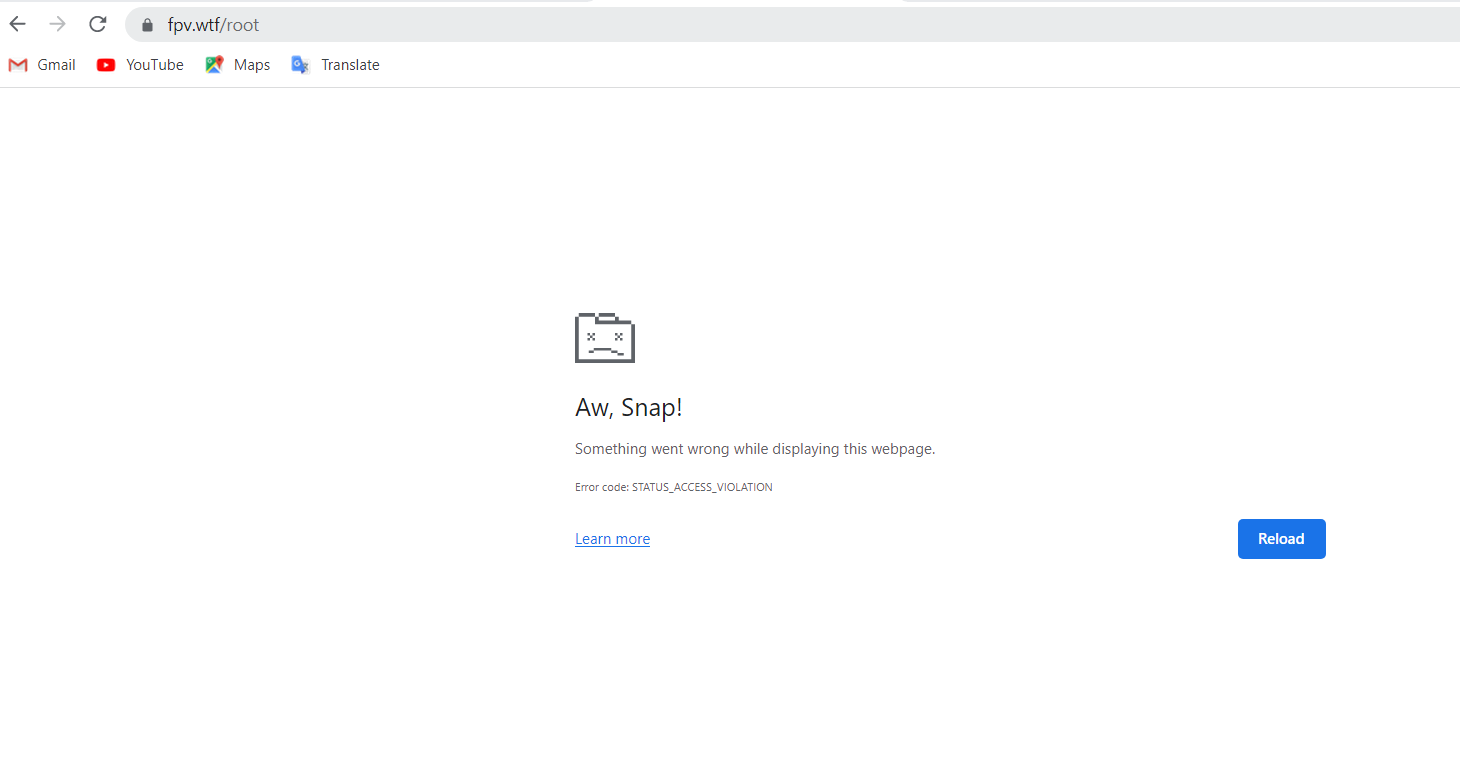The image size is (1460, 758).
Task: Open the Gmail bookmark icon
Action: tap(16, 64)
